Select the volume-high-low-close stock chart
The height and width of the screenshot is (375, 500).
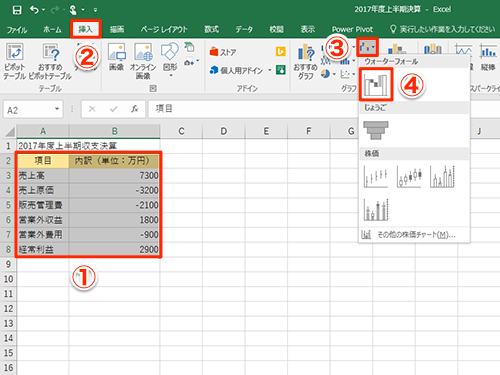443,177
